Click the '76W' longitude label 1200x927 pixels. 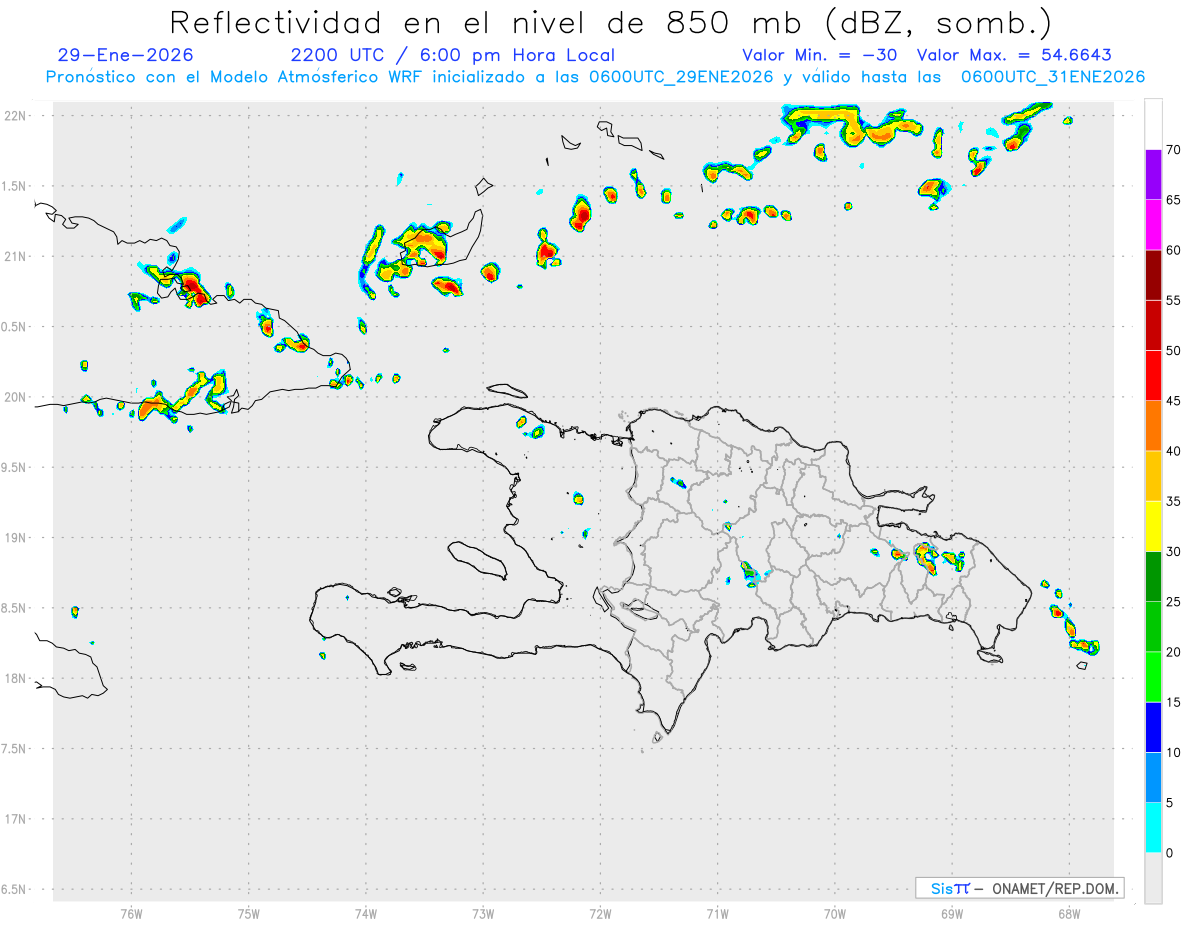[x=131, y=914]
